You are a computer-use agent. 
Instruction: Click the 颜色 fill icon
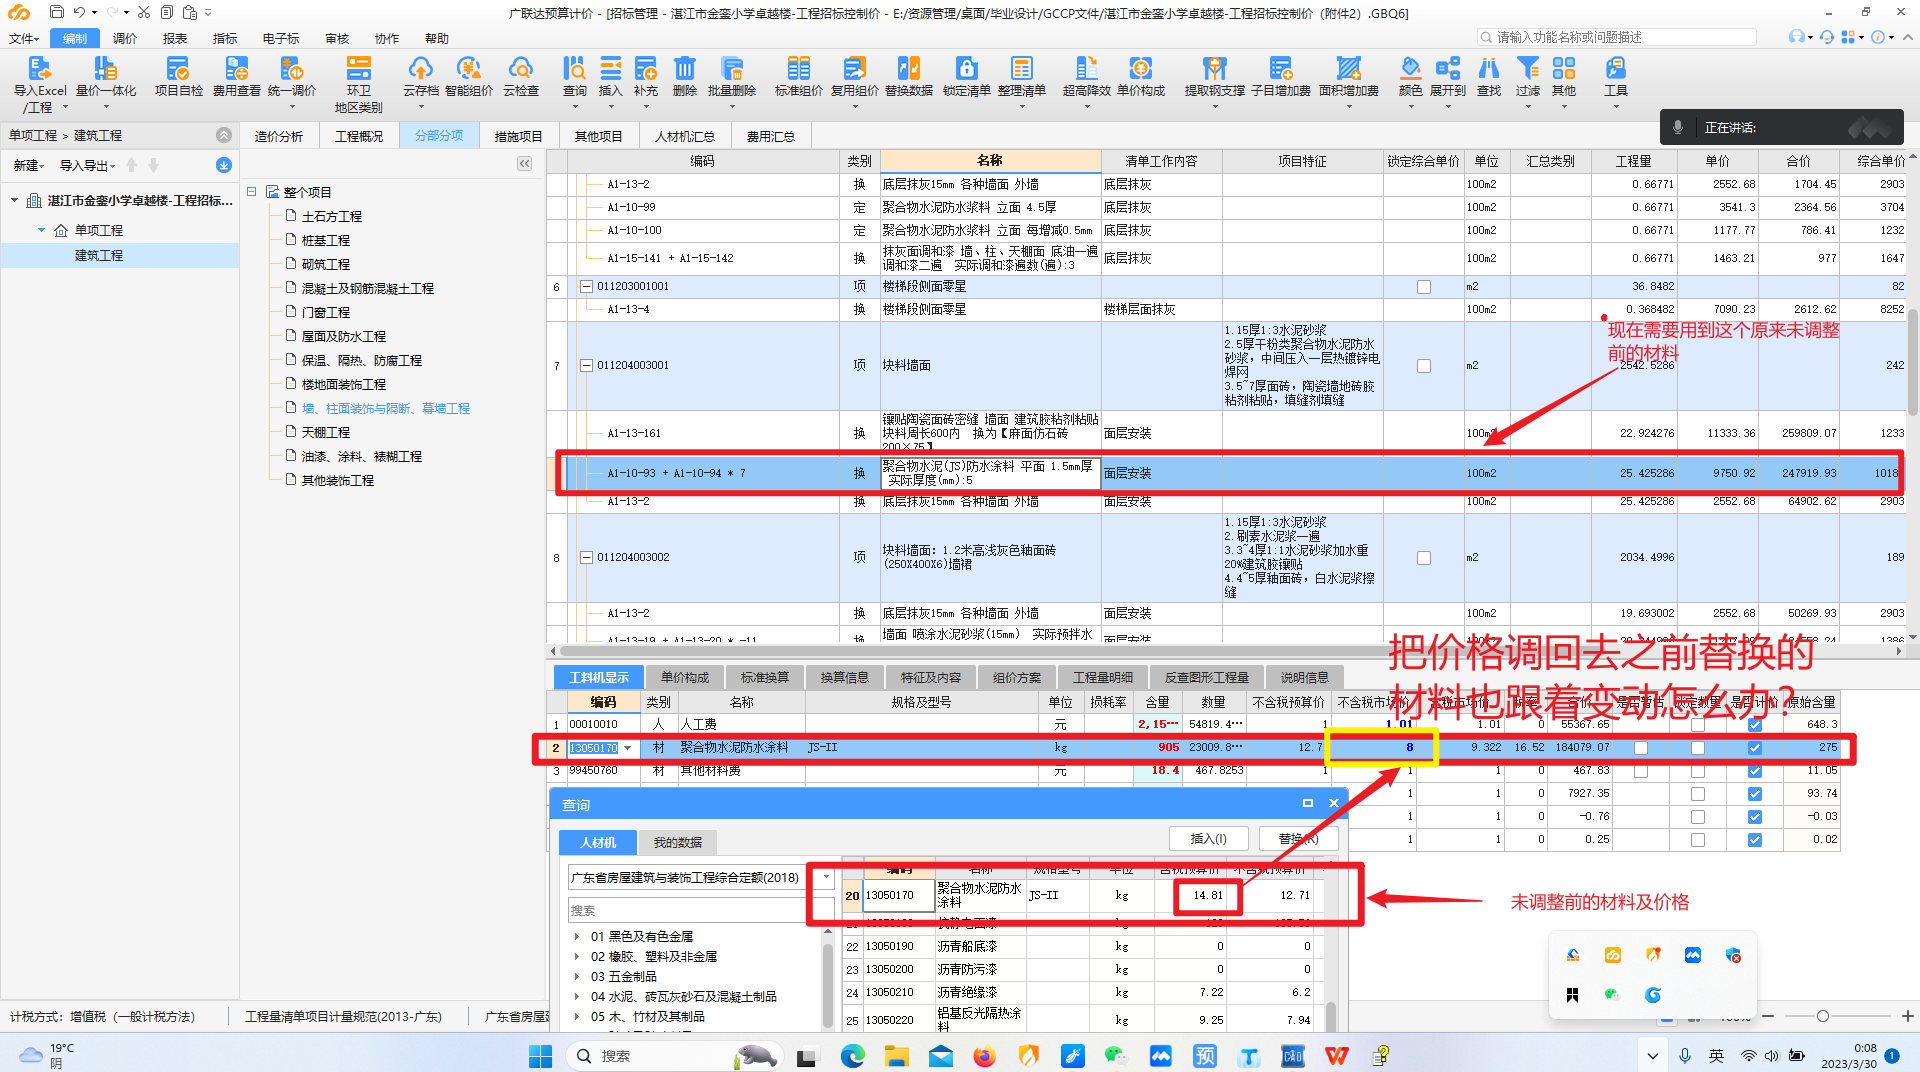point(1410,76)
